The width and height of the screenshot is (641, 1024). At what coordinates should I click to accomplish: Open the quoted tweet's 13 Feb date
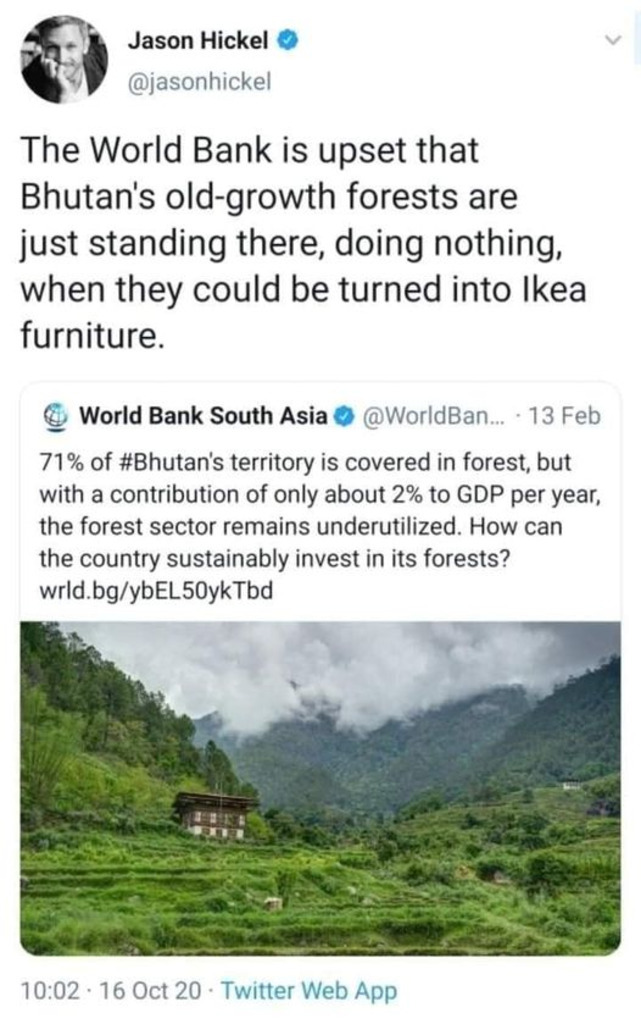tap(563, 415)
